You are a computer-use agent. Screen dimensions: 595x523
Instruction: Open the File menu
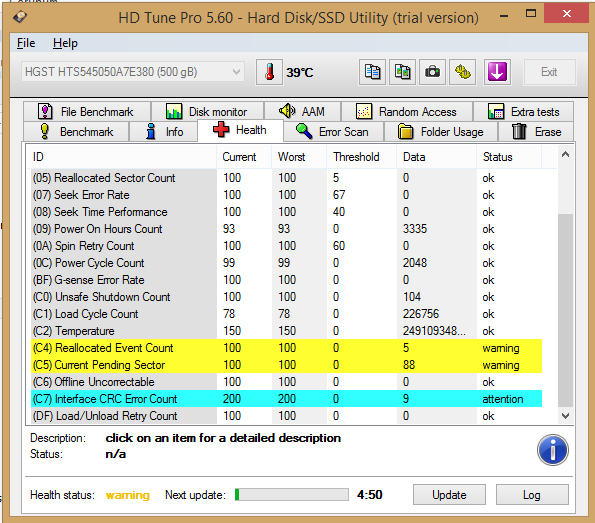coord(26,43)
